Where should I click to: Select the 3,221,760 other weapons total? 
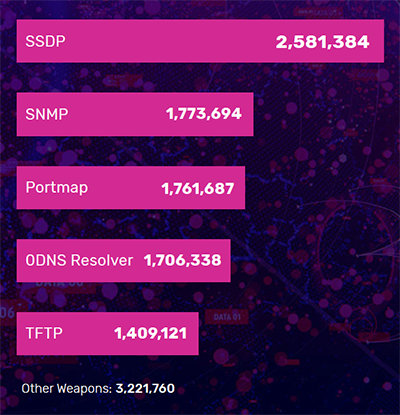click(145, 389)
